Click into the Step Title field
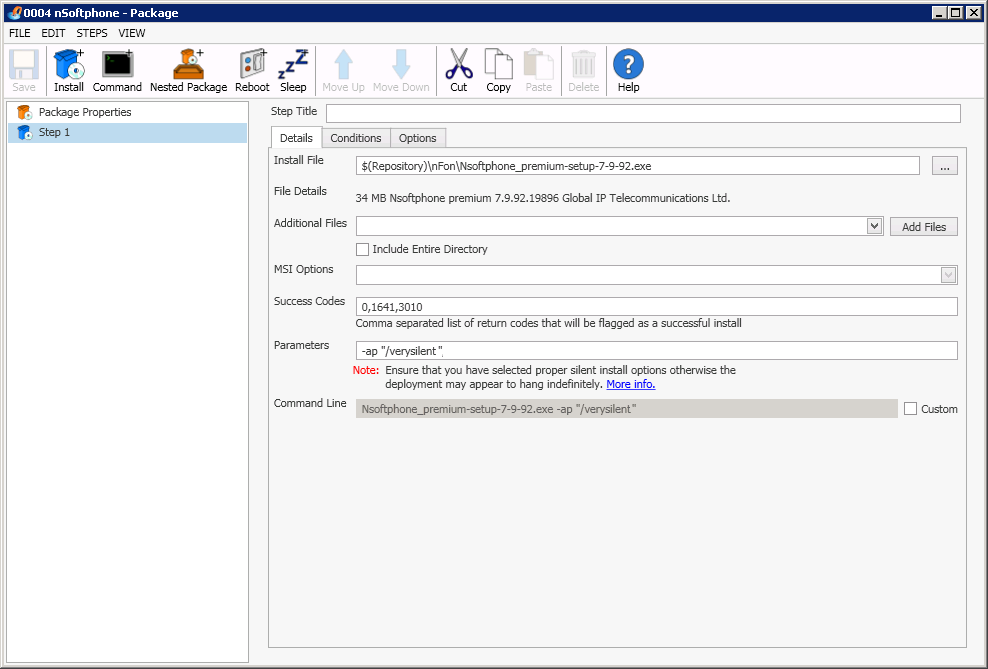This screenshot has height=669, width=988. pos(643,113)
